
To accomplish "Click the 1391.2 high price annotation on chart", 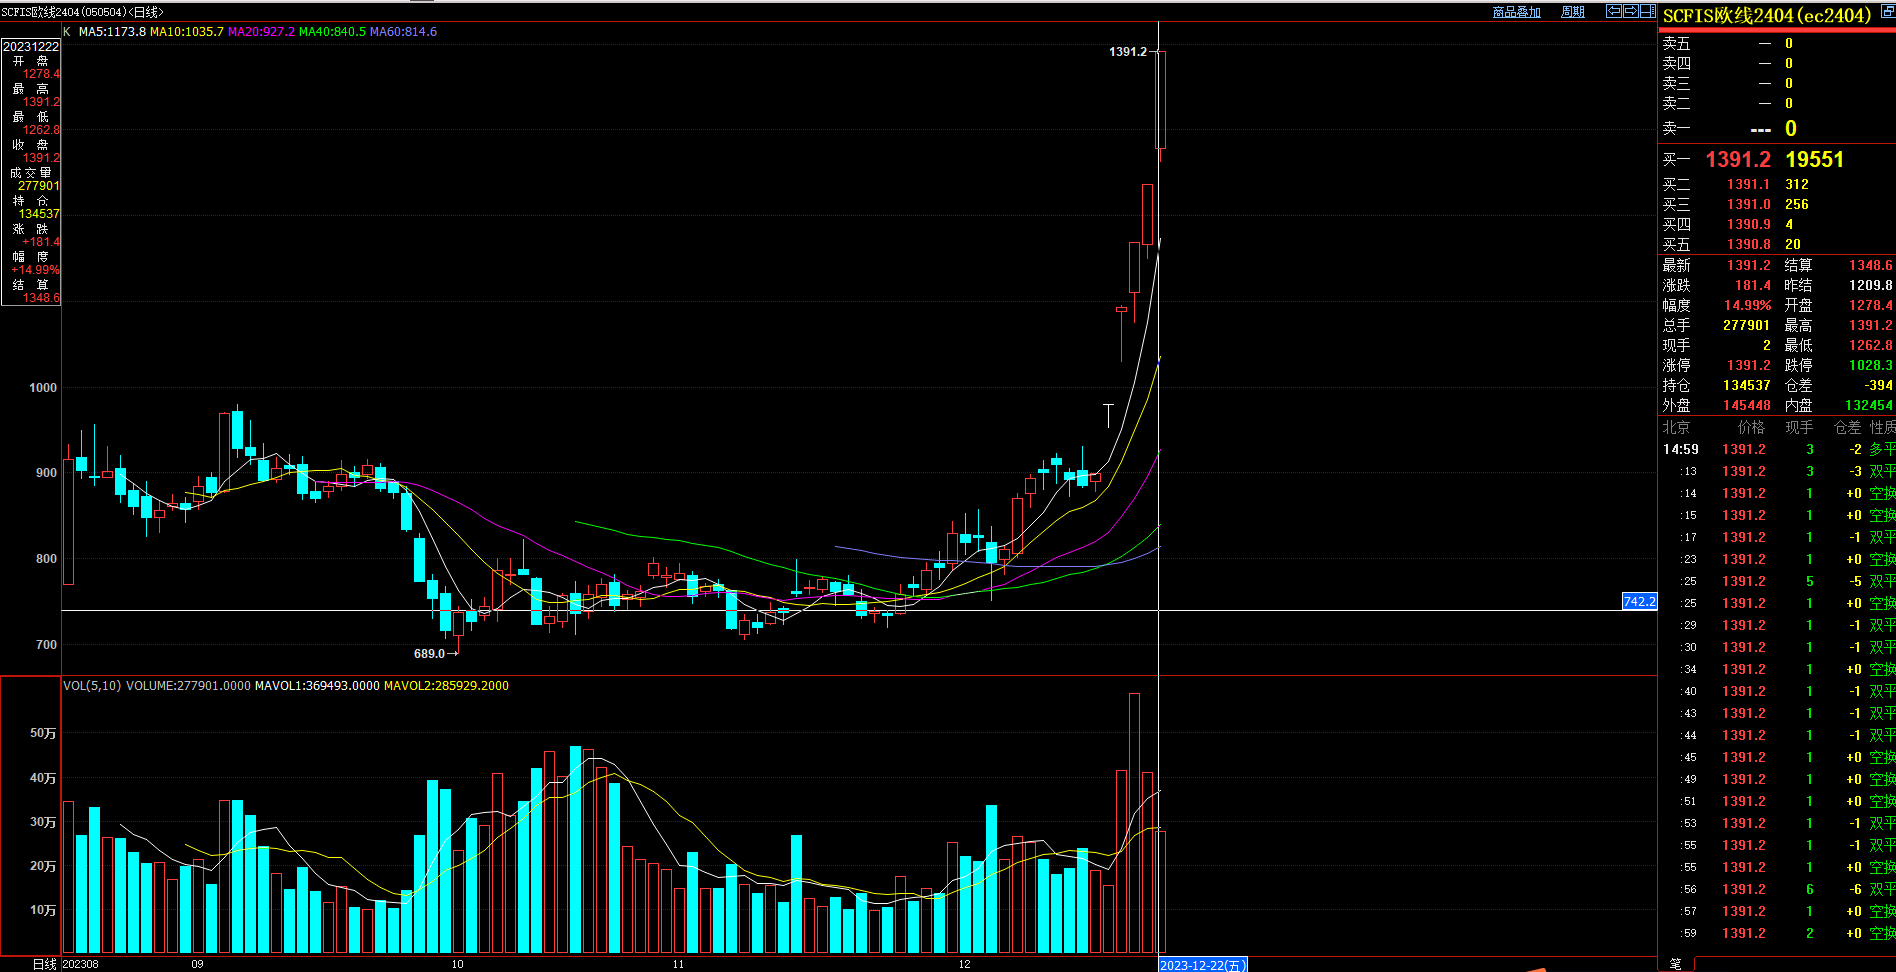I will (x=1127, y=52).
